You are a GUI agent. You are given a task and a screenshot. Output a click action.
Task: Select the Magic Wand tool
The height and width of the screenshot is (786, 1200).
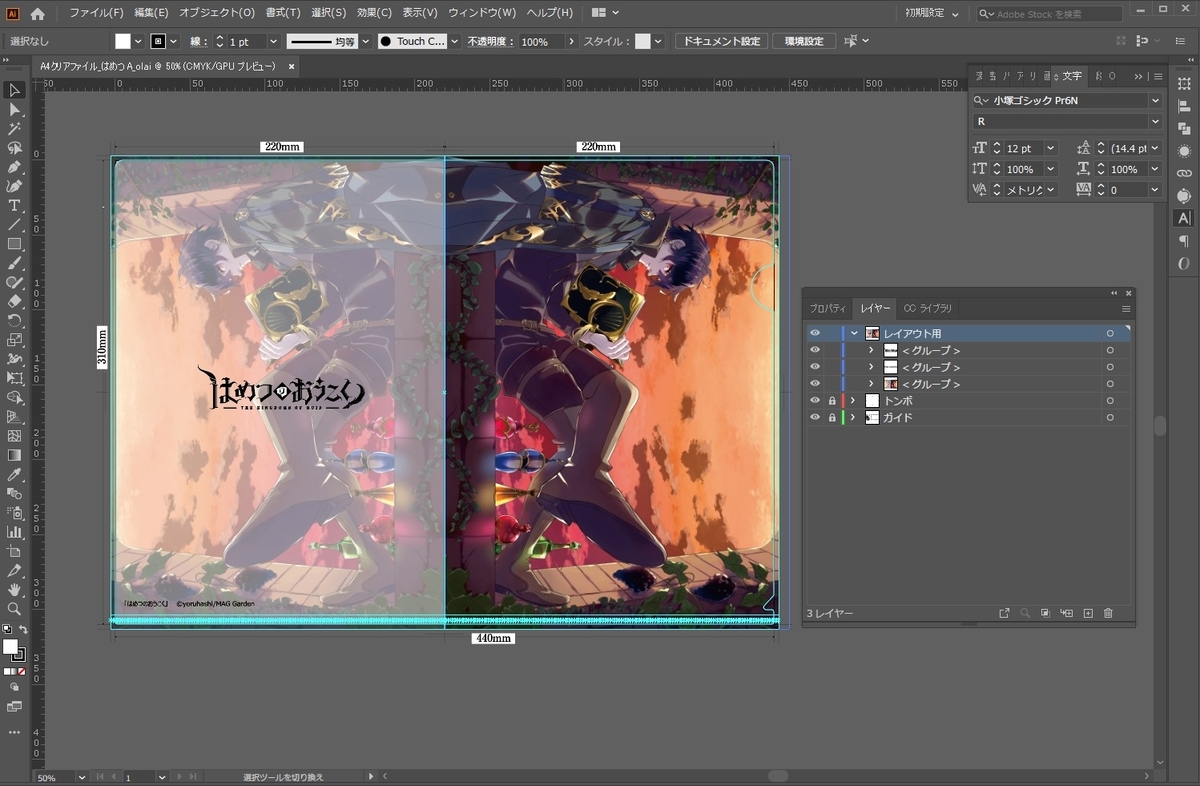point(14,129)
